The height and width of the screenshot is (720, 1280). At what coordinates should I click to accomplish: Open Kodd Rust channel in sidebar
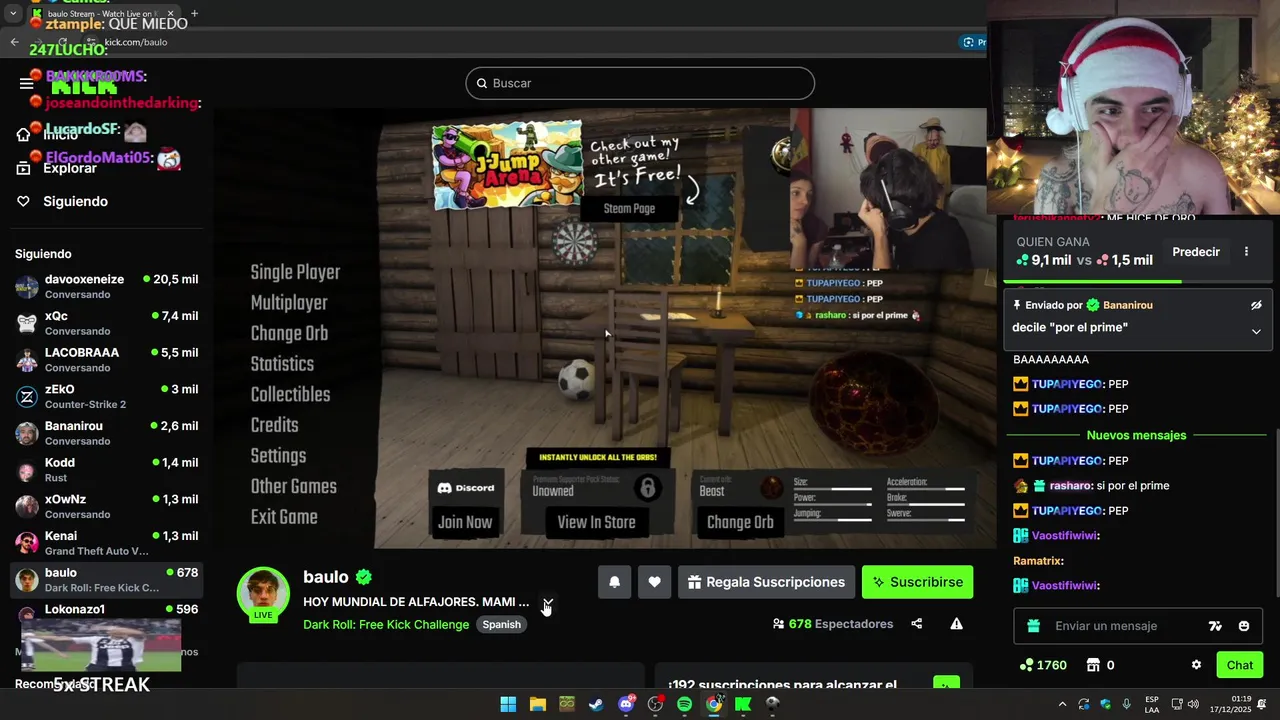[106, 470]
